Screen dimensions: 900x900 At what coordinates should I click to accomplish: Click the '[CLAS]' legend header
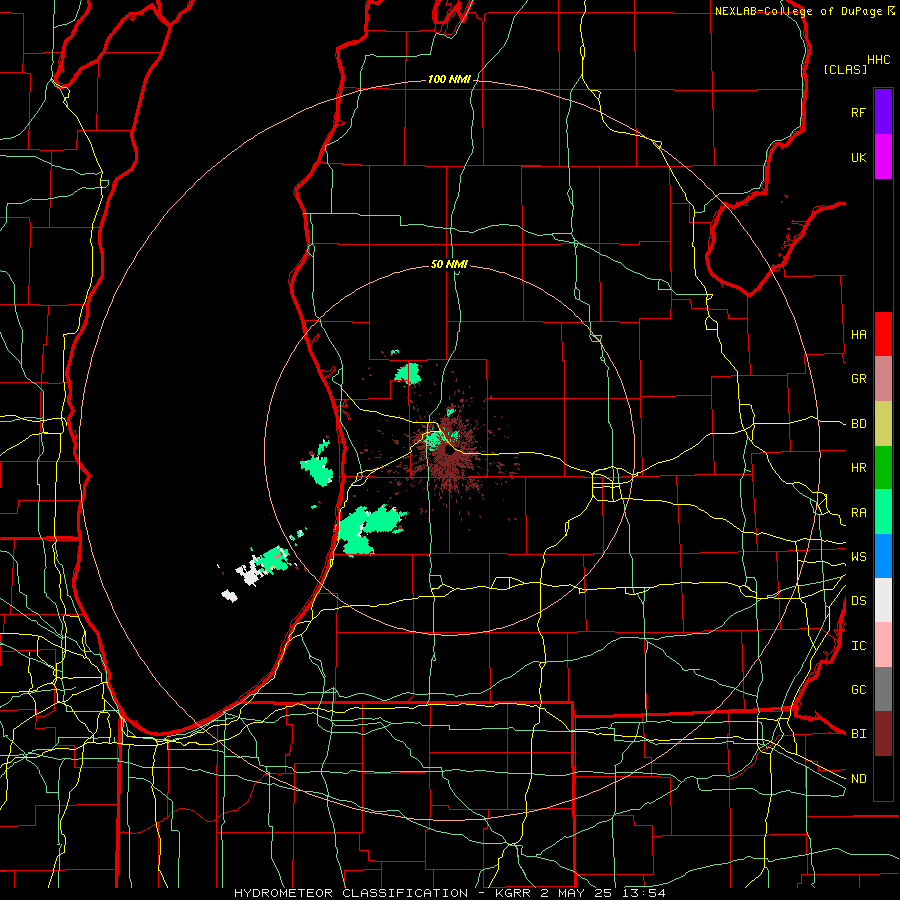845,69
